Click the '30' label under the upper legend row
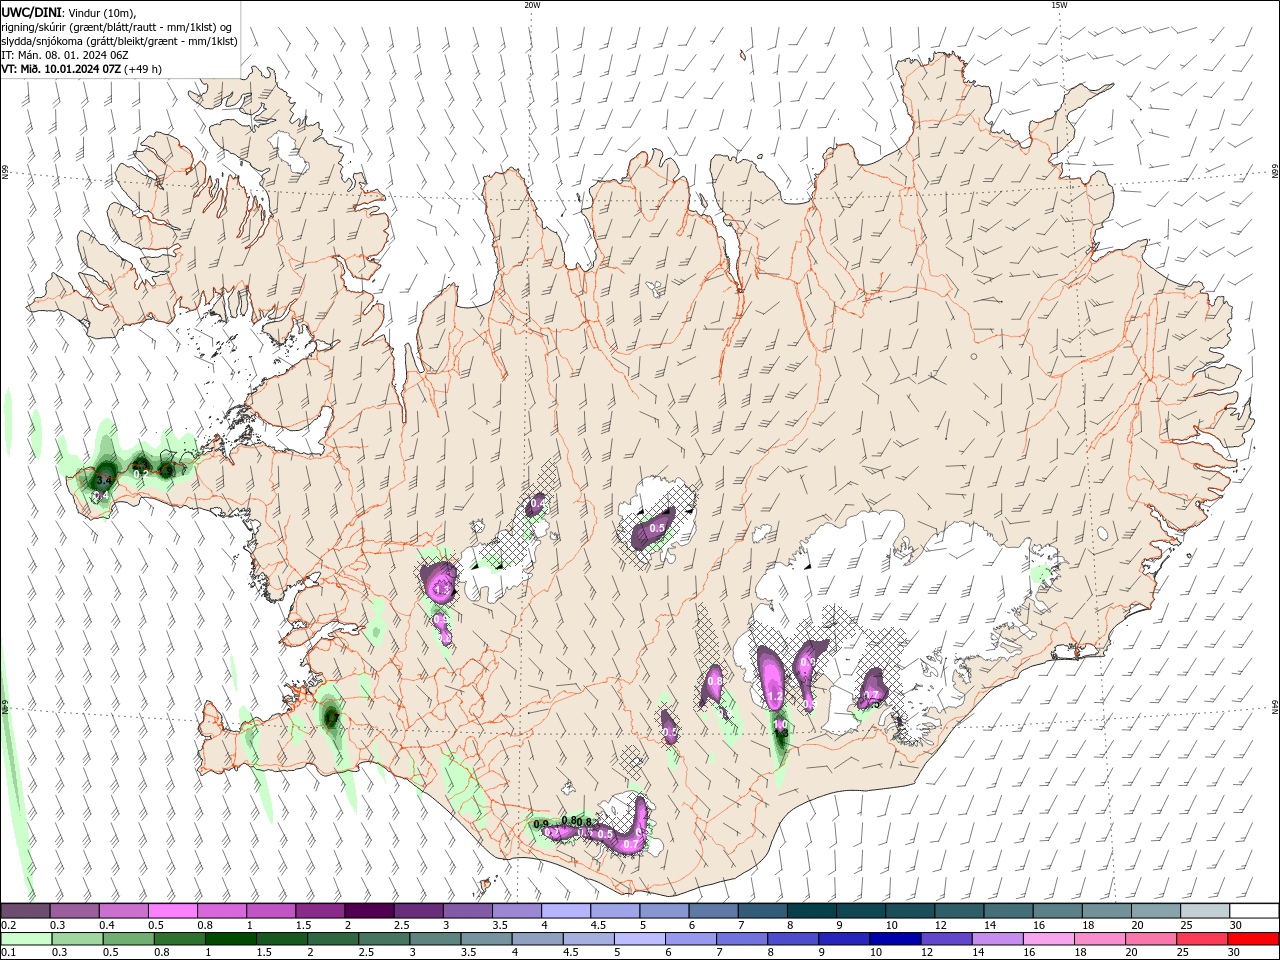 pos(1235,925)
